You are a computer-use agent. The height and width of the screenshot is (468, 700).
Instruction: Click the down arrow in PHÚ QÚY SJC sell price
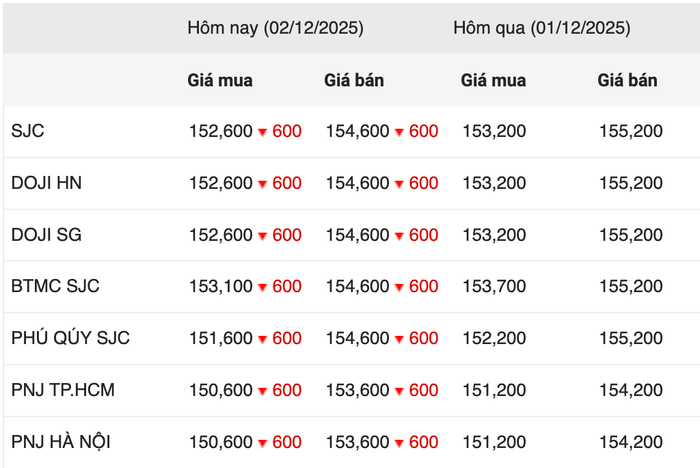point(399,339)
